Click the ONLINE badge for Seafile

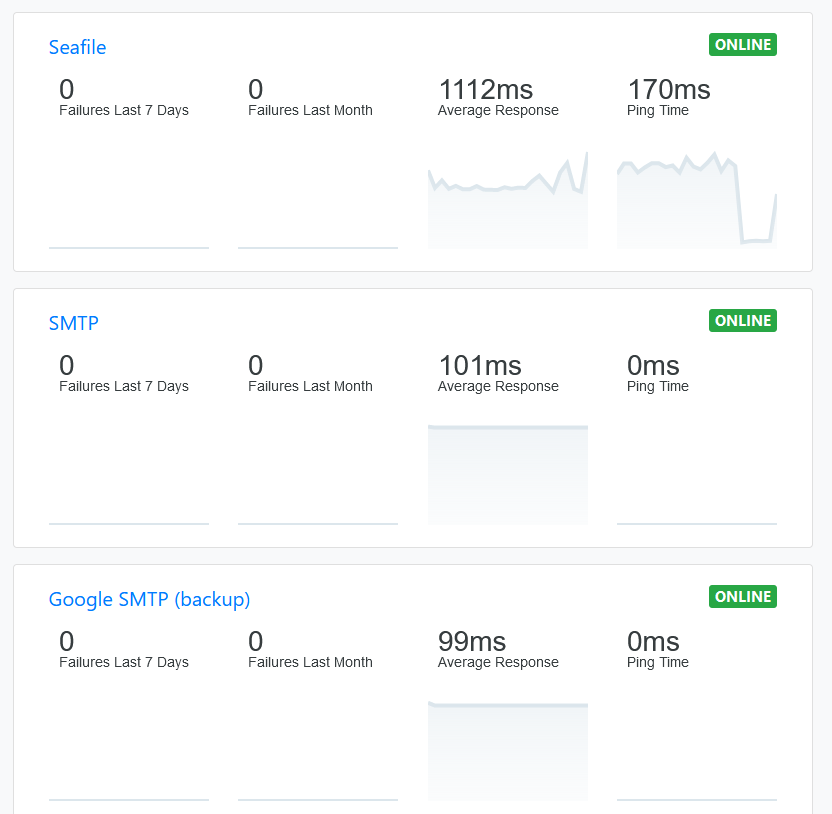click(742, 44)
